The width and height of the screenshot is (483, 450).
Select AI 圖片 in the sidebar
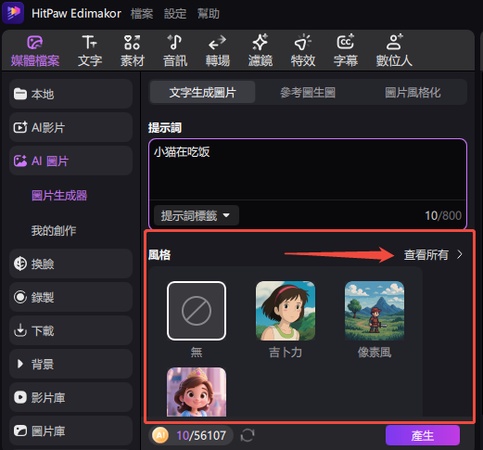71,161
